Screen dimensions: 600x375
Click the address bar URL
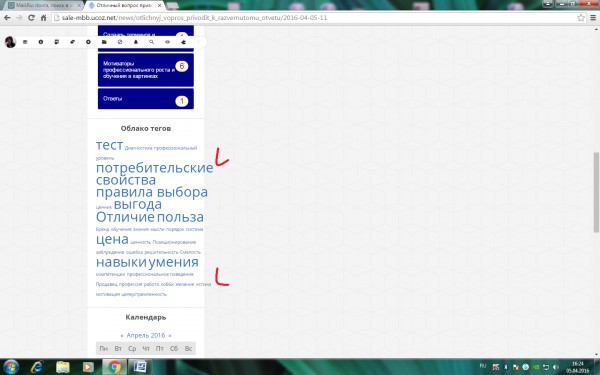coord(194,18)
